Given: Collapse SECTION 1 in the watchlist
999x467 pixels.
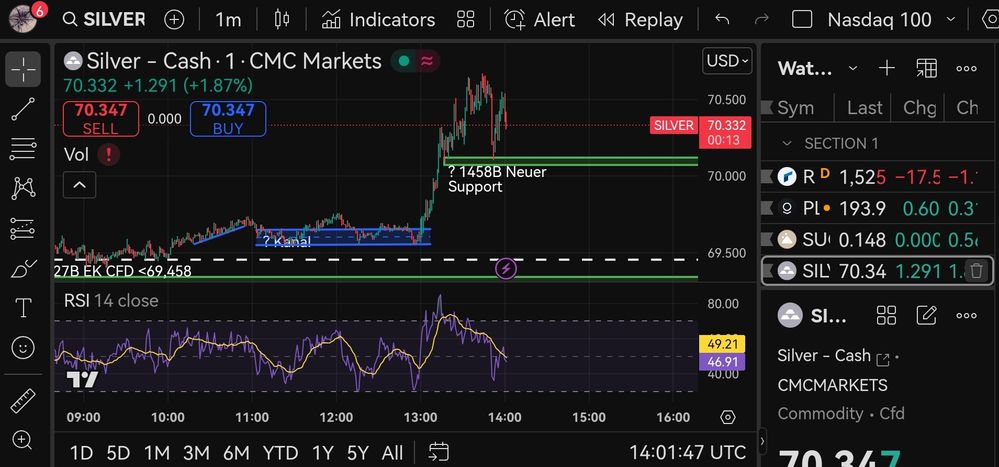Looking at the screenshot, I should [787, 143].
